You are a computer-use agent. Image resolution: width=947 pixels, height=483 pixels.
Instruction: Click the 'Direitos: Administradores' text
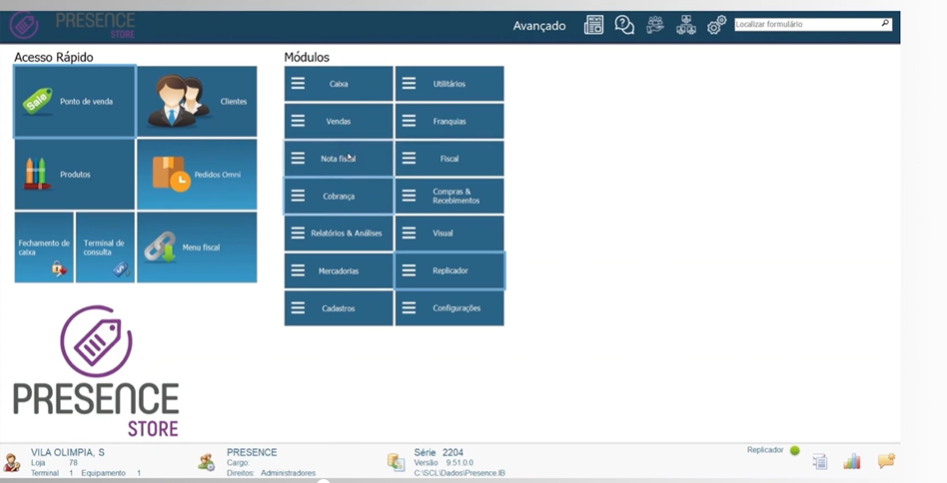point(271,473)
